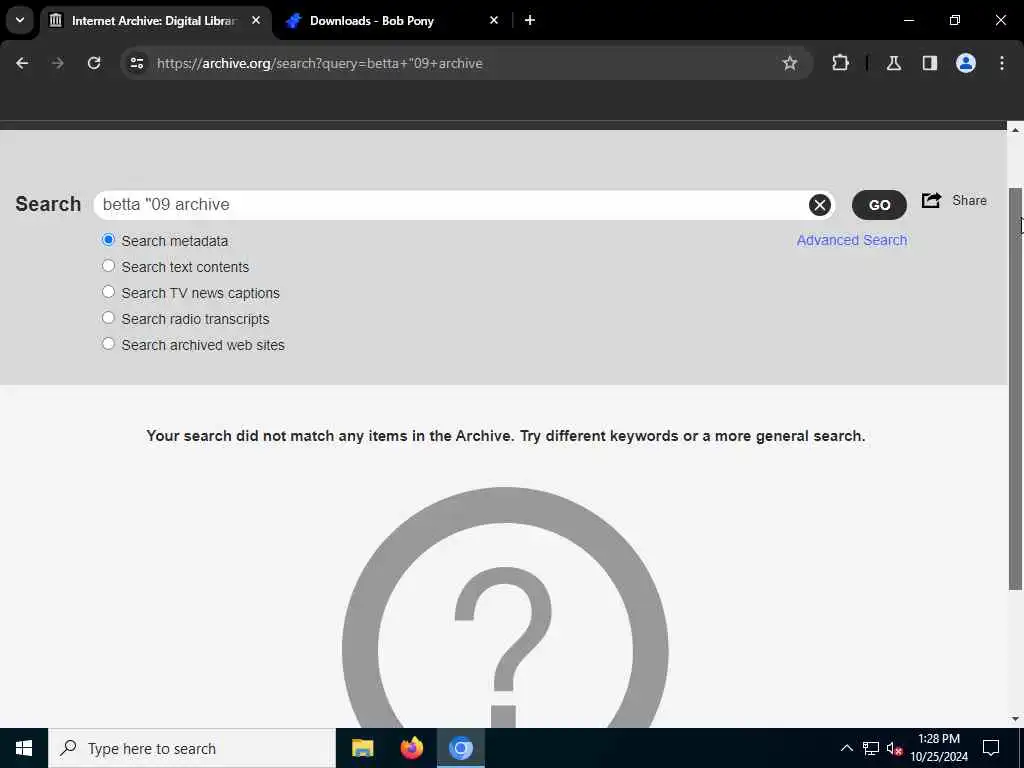Clear the search query with X
Image resolution: width=1024 pixels, height=768 pixels.
[x=820, y=205]
